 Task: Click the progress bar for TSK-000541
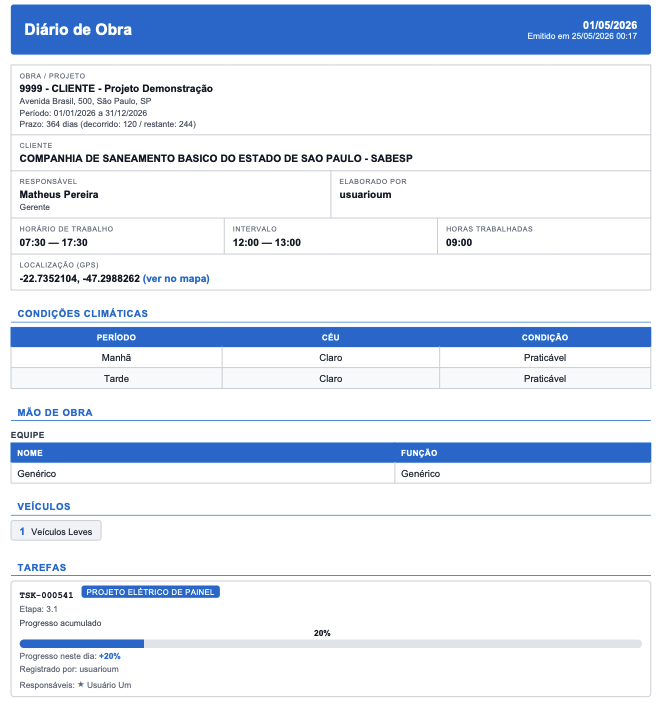click(x=331, y=643)
